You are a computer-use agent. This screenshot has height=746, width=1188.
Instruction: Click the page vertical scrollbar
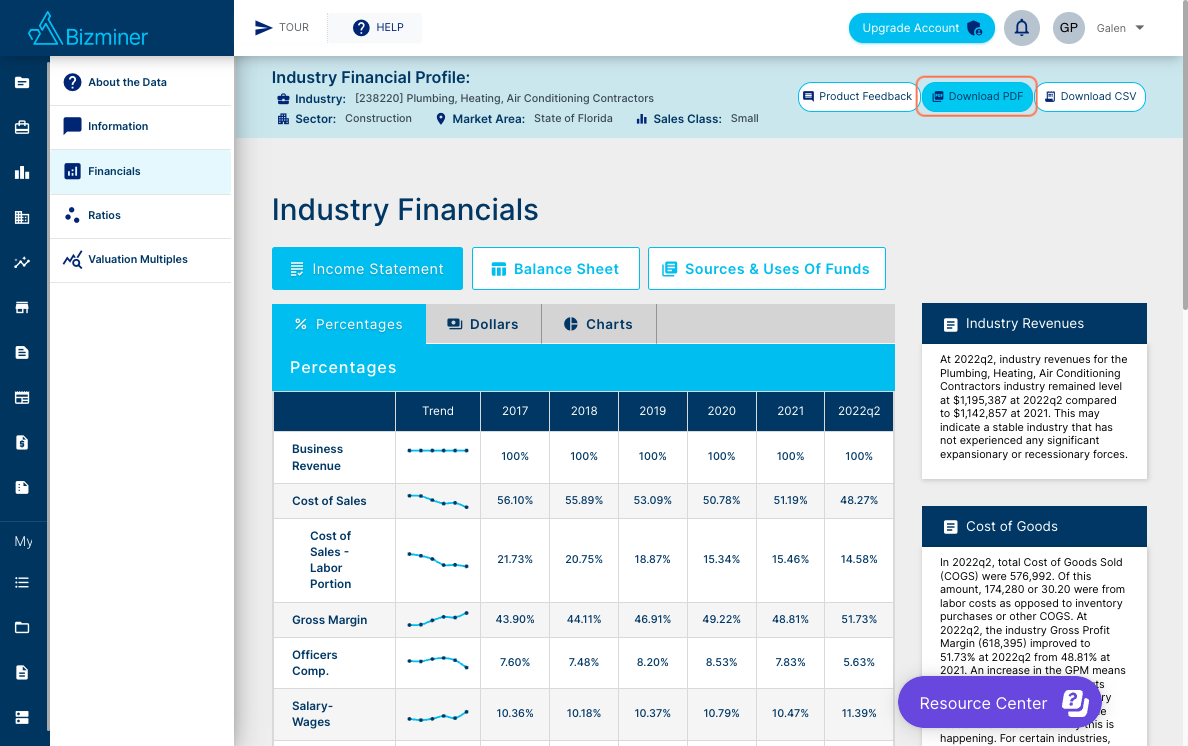pyautogui.click(x=1184, y=155)
